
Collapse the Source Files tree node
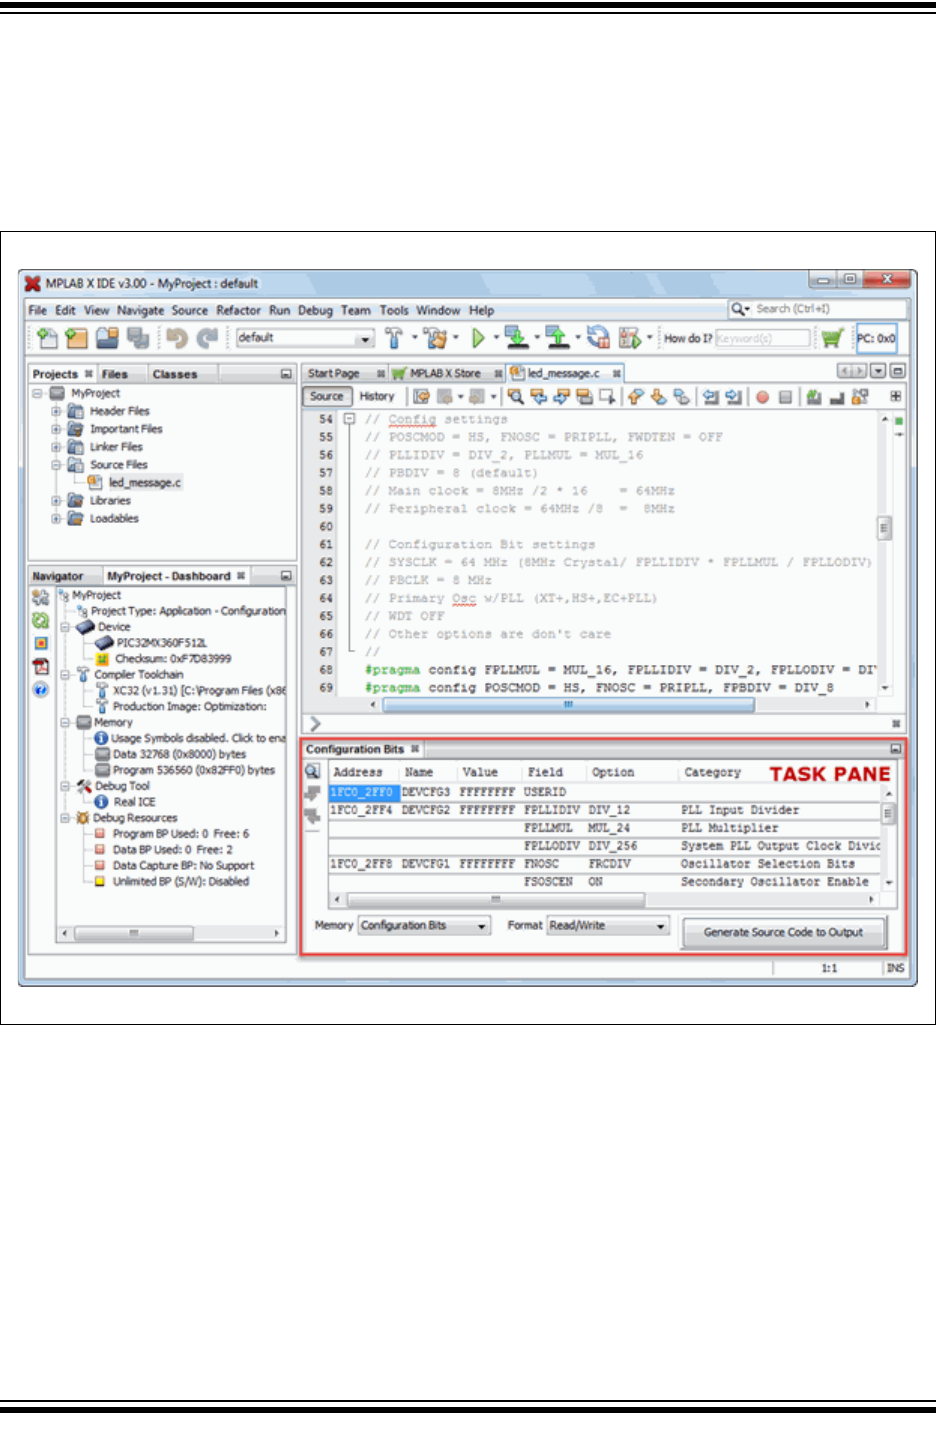pos(56,465)
